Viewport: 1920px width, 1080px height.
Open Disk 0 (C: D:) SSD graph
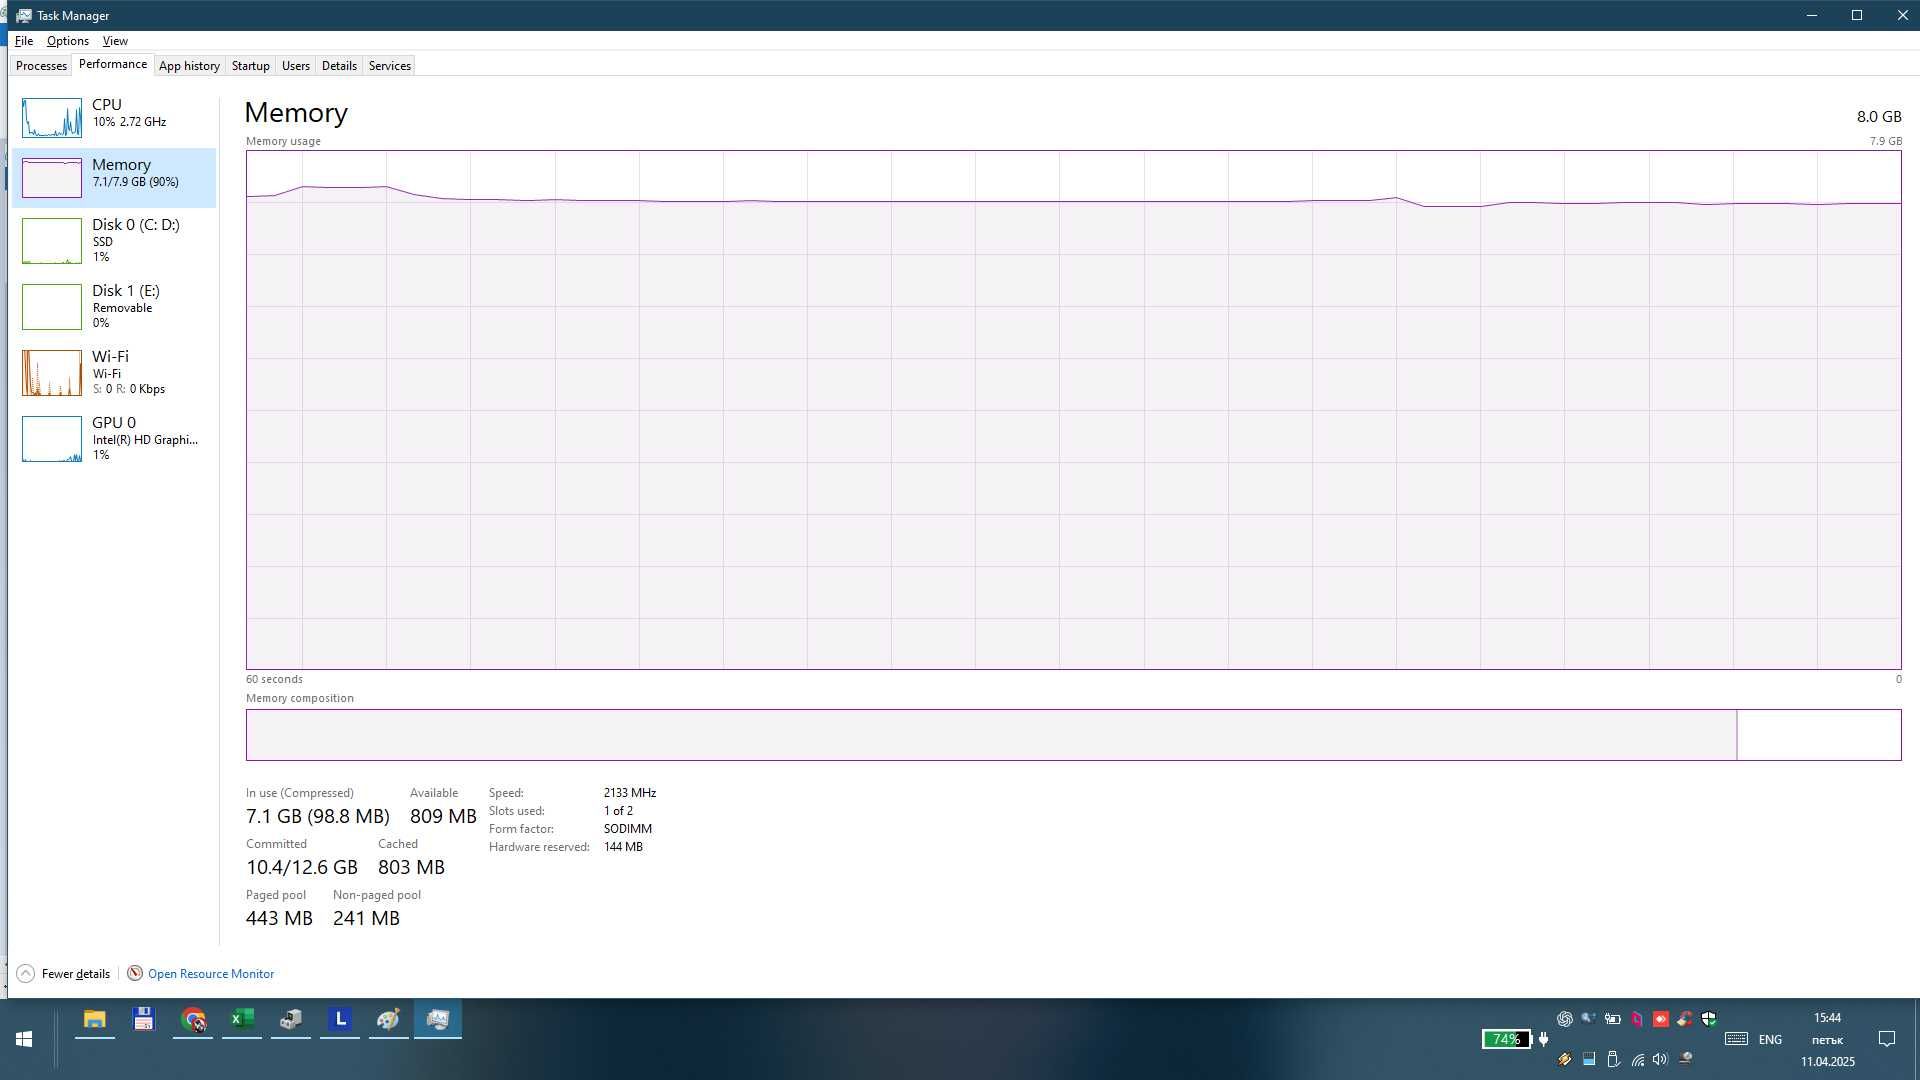(114, 240)
